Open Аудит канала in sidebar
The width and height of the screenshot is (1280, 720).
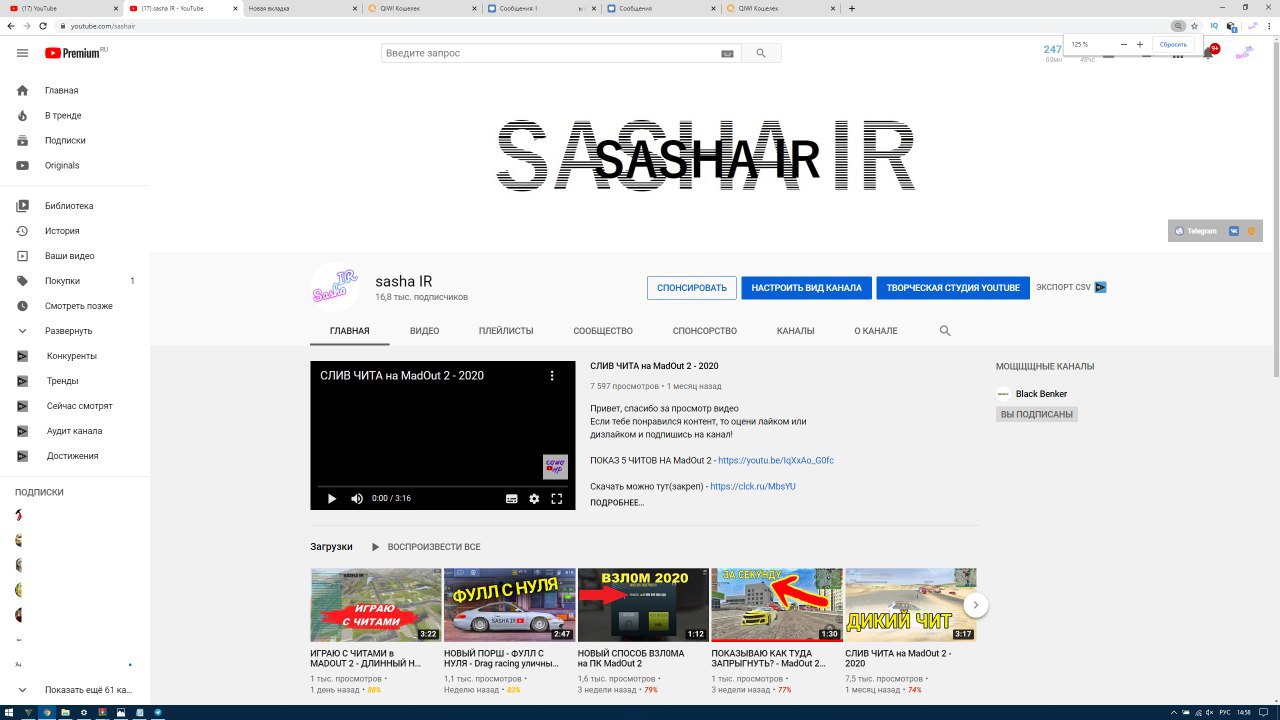(x=75, y=431)
